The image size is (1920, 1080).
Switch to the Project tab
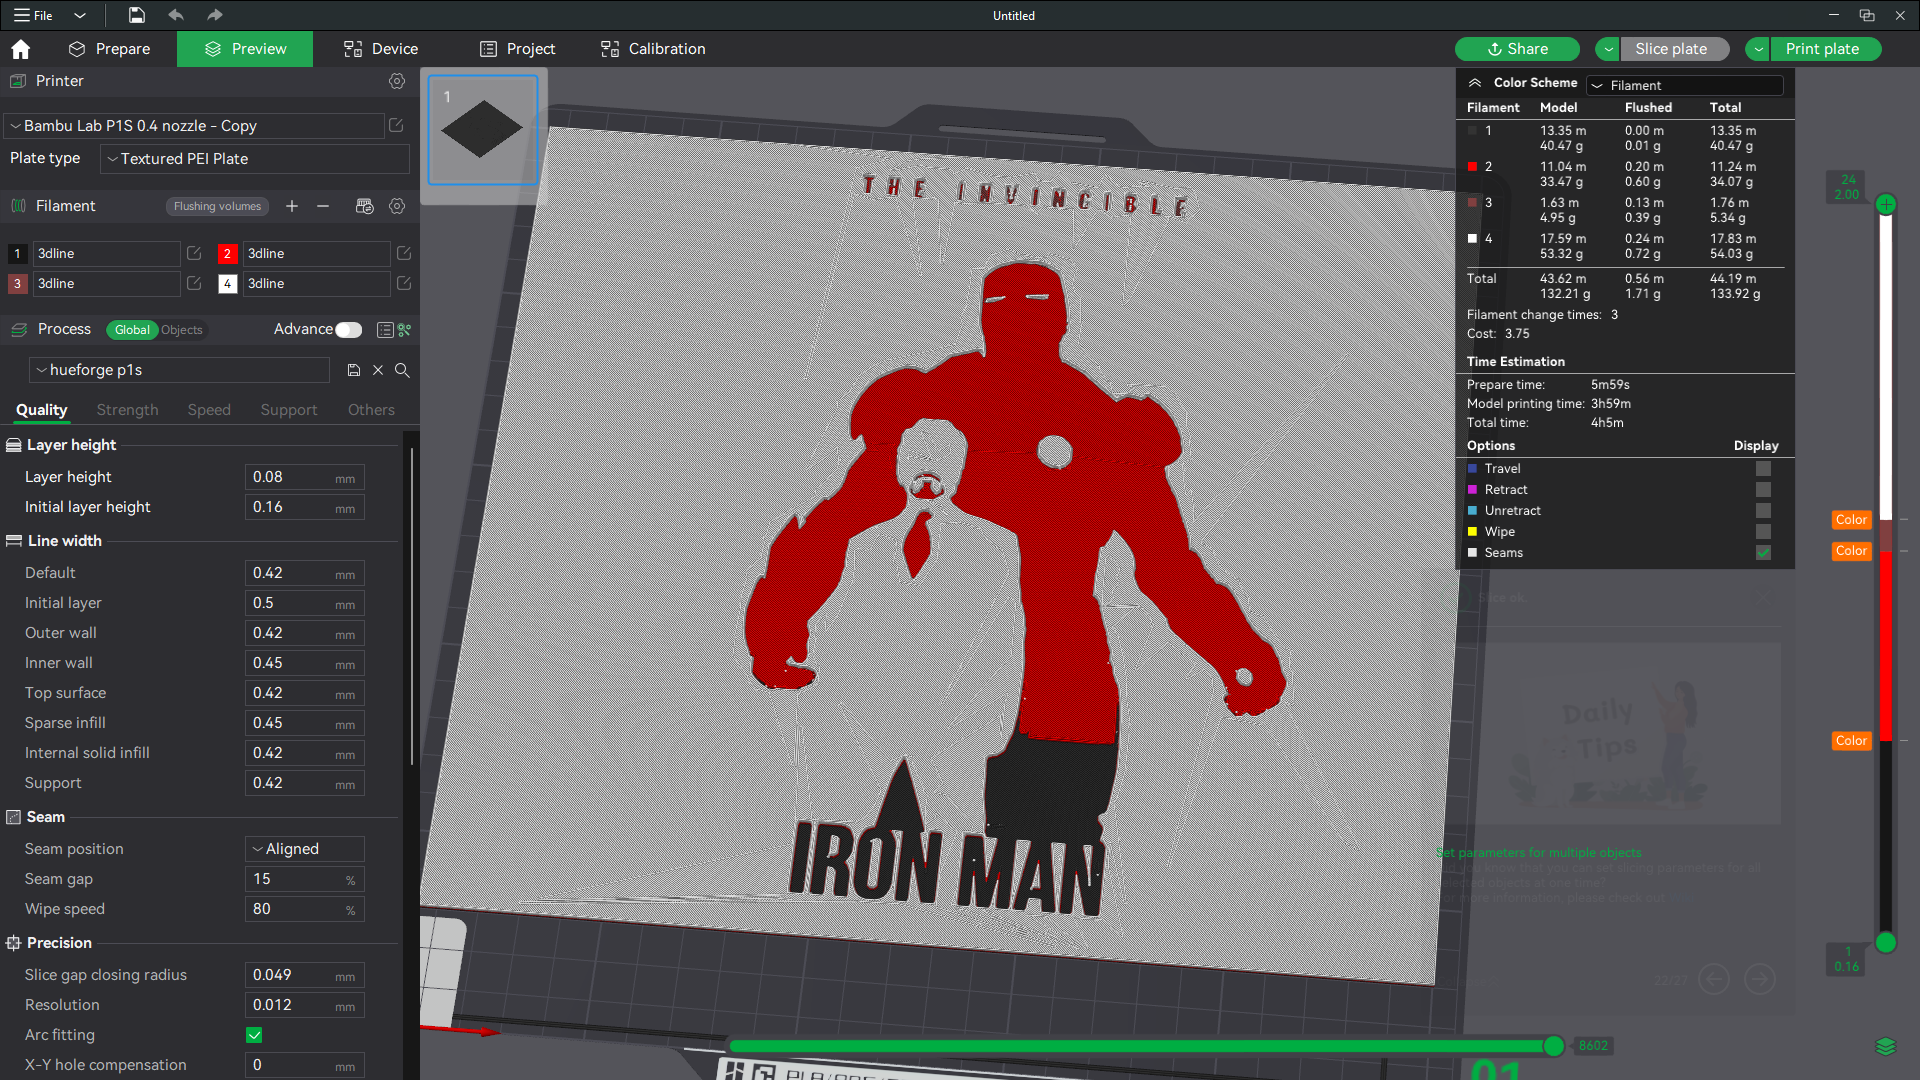[517, 49]
